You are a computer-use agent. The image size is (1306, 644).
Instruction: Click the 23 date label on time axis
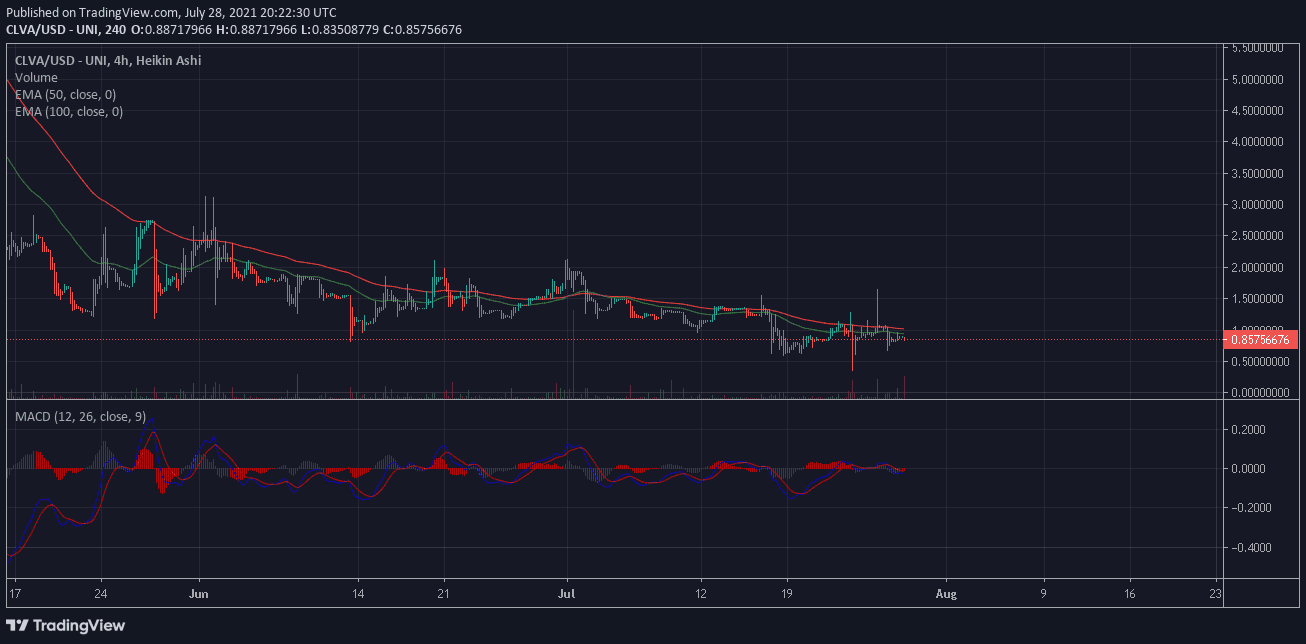[x=1215, y=592]
